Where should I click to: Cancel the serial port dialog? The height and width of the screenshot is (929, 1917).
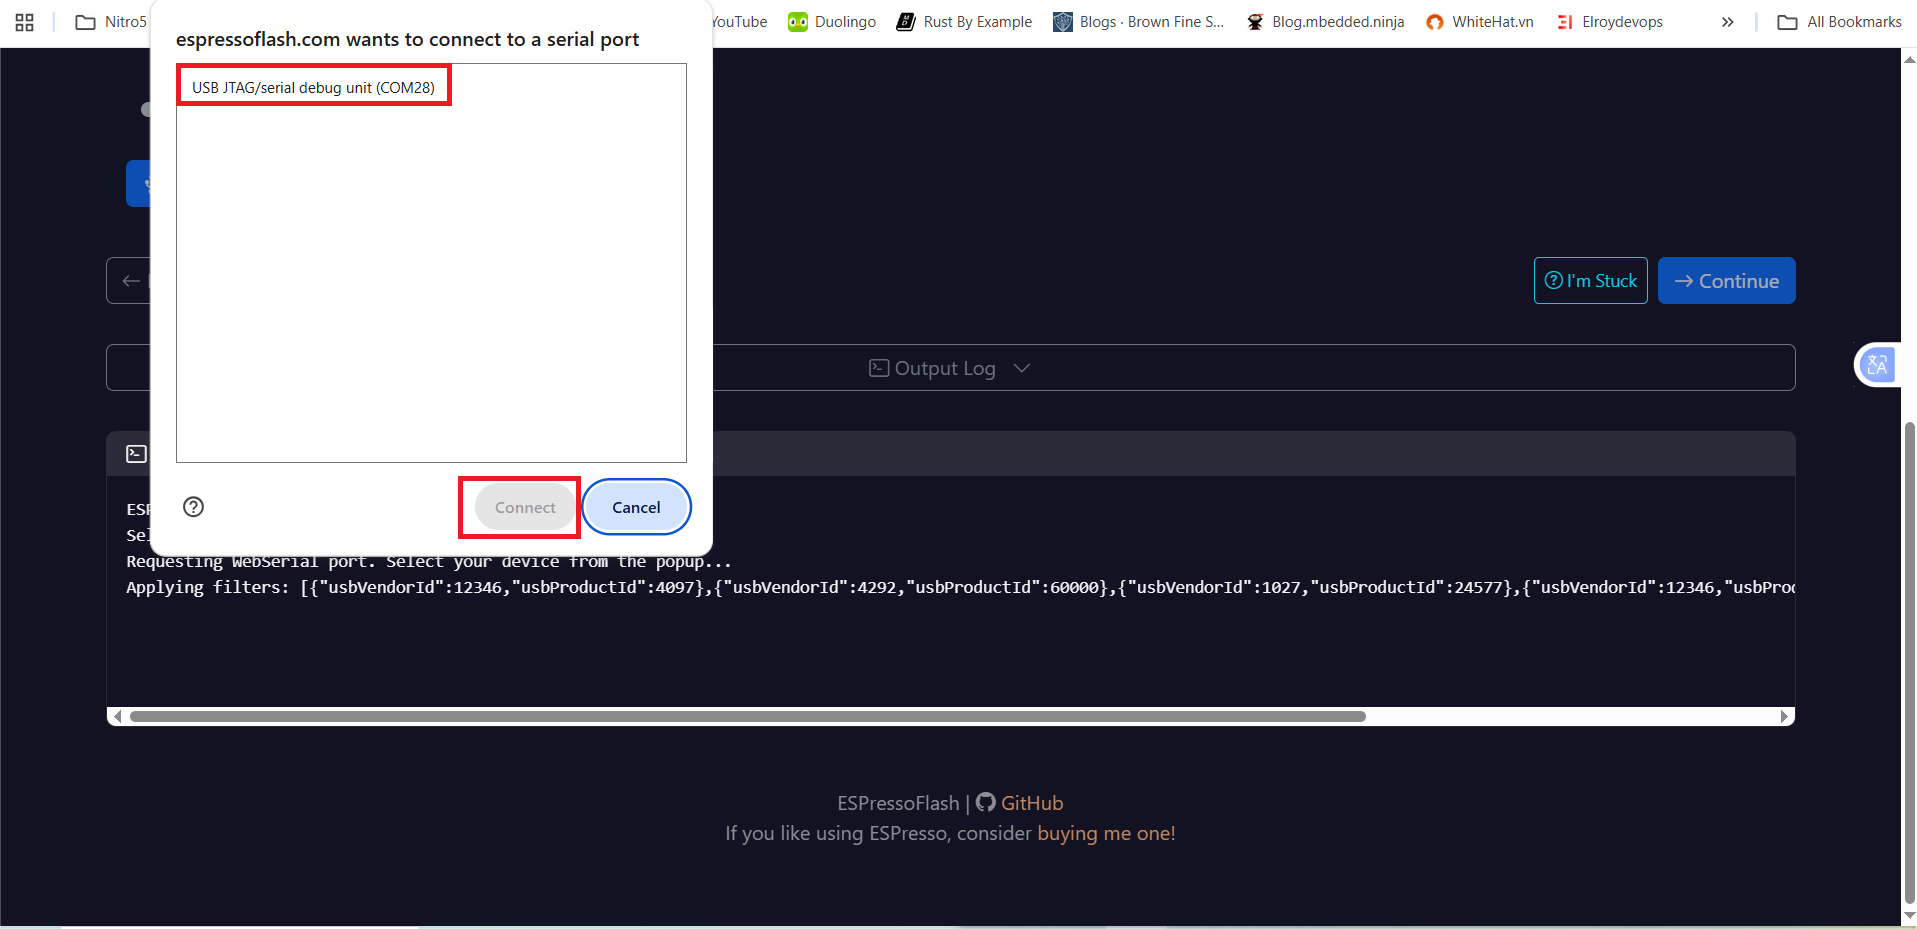point(636,507)
